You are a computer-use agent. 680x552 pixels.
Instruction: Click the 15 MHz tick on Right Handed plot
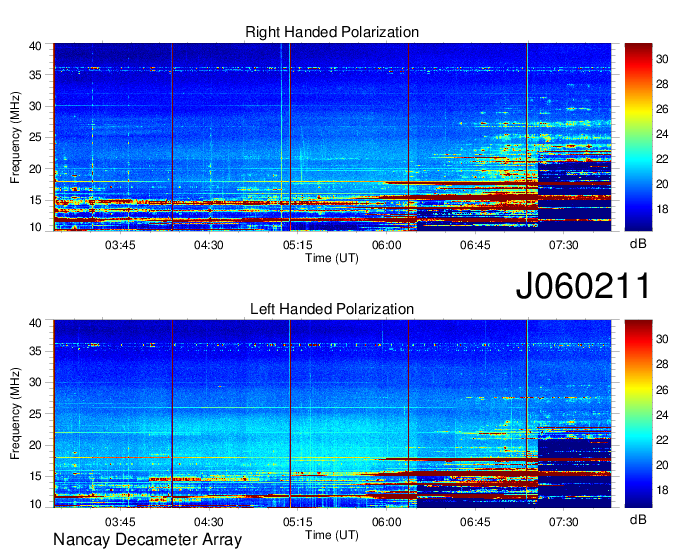(x=35, y=200)
